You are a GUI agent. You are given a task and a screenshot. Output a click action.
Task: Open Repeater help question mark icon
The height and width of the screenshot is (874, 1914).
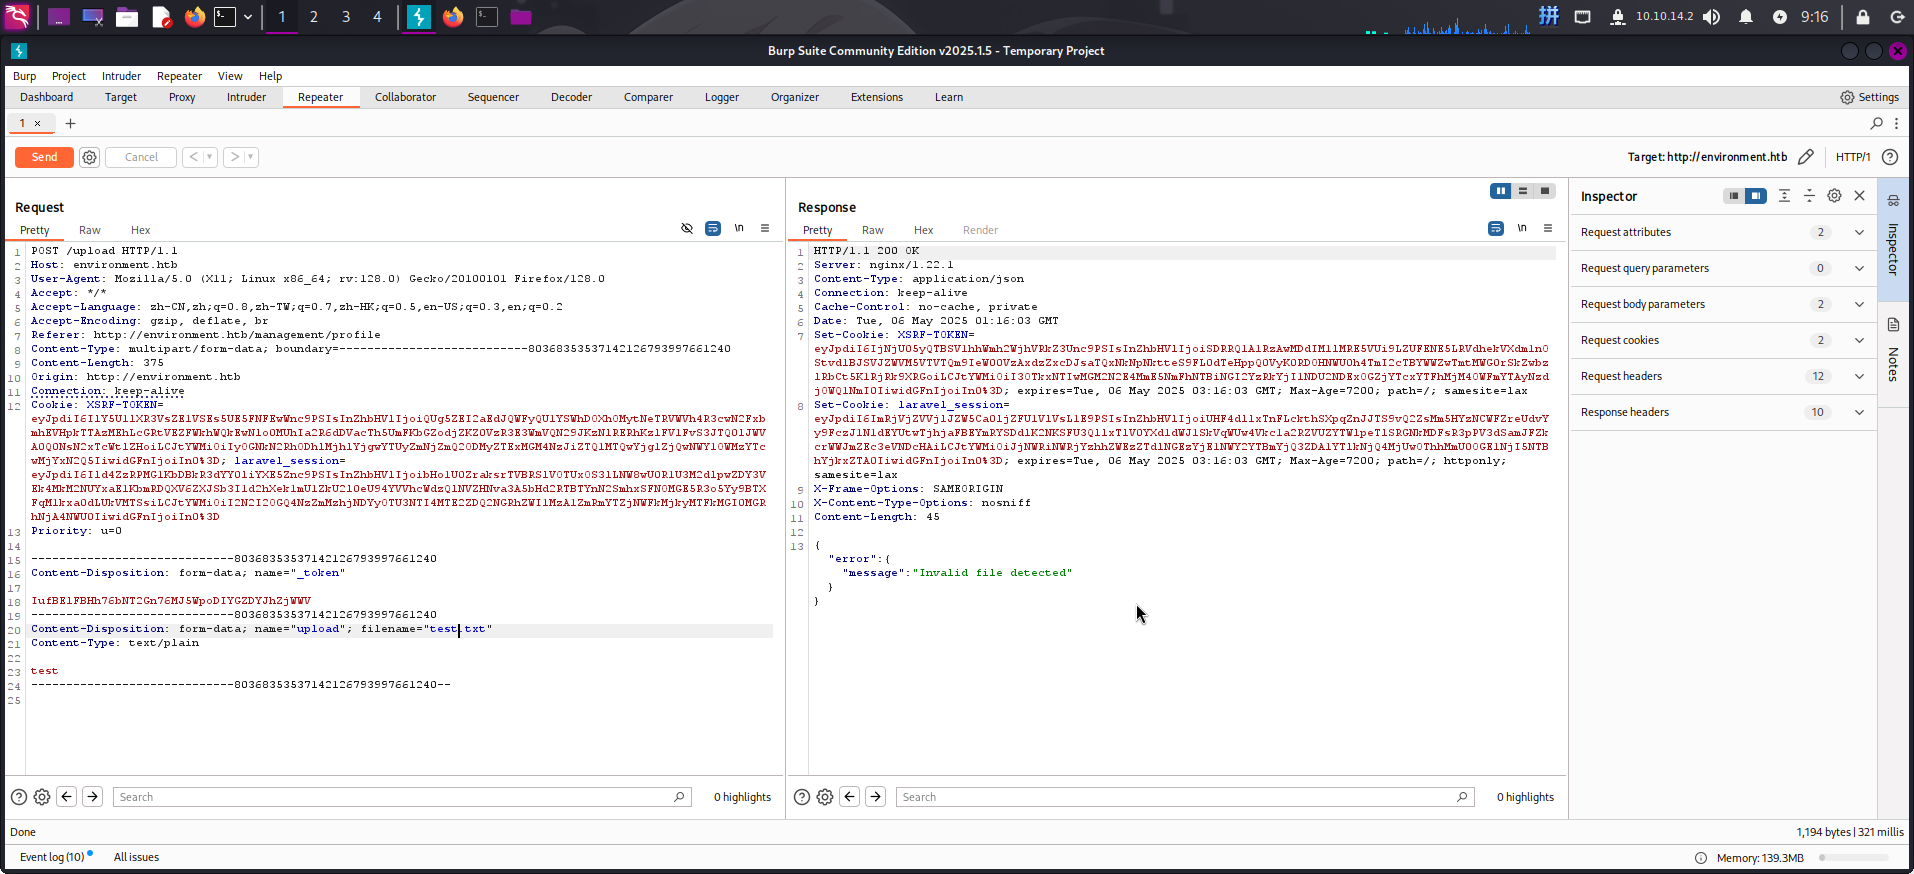click(1889, 157)
